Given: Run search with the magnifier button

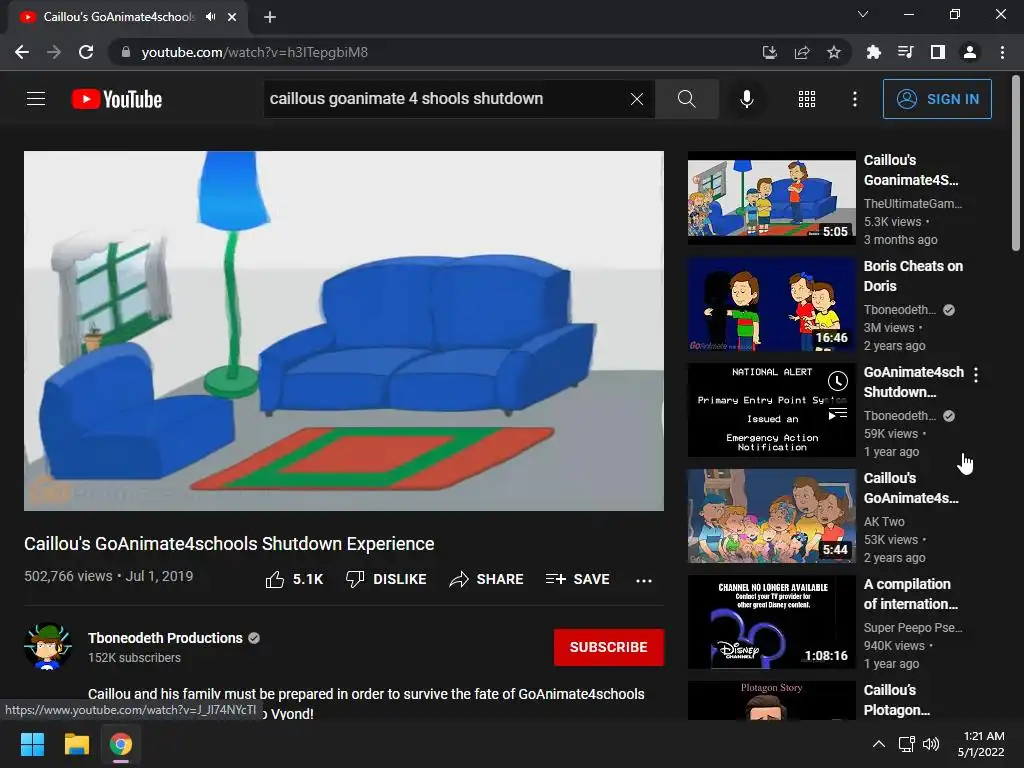Looking at the screenshot, I should coord(686,99).
